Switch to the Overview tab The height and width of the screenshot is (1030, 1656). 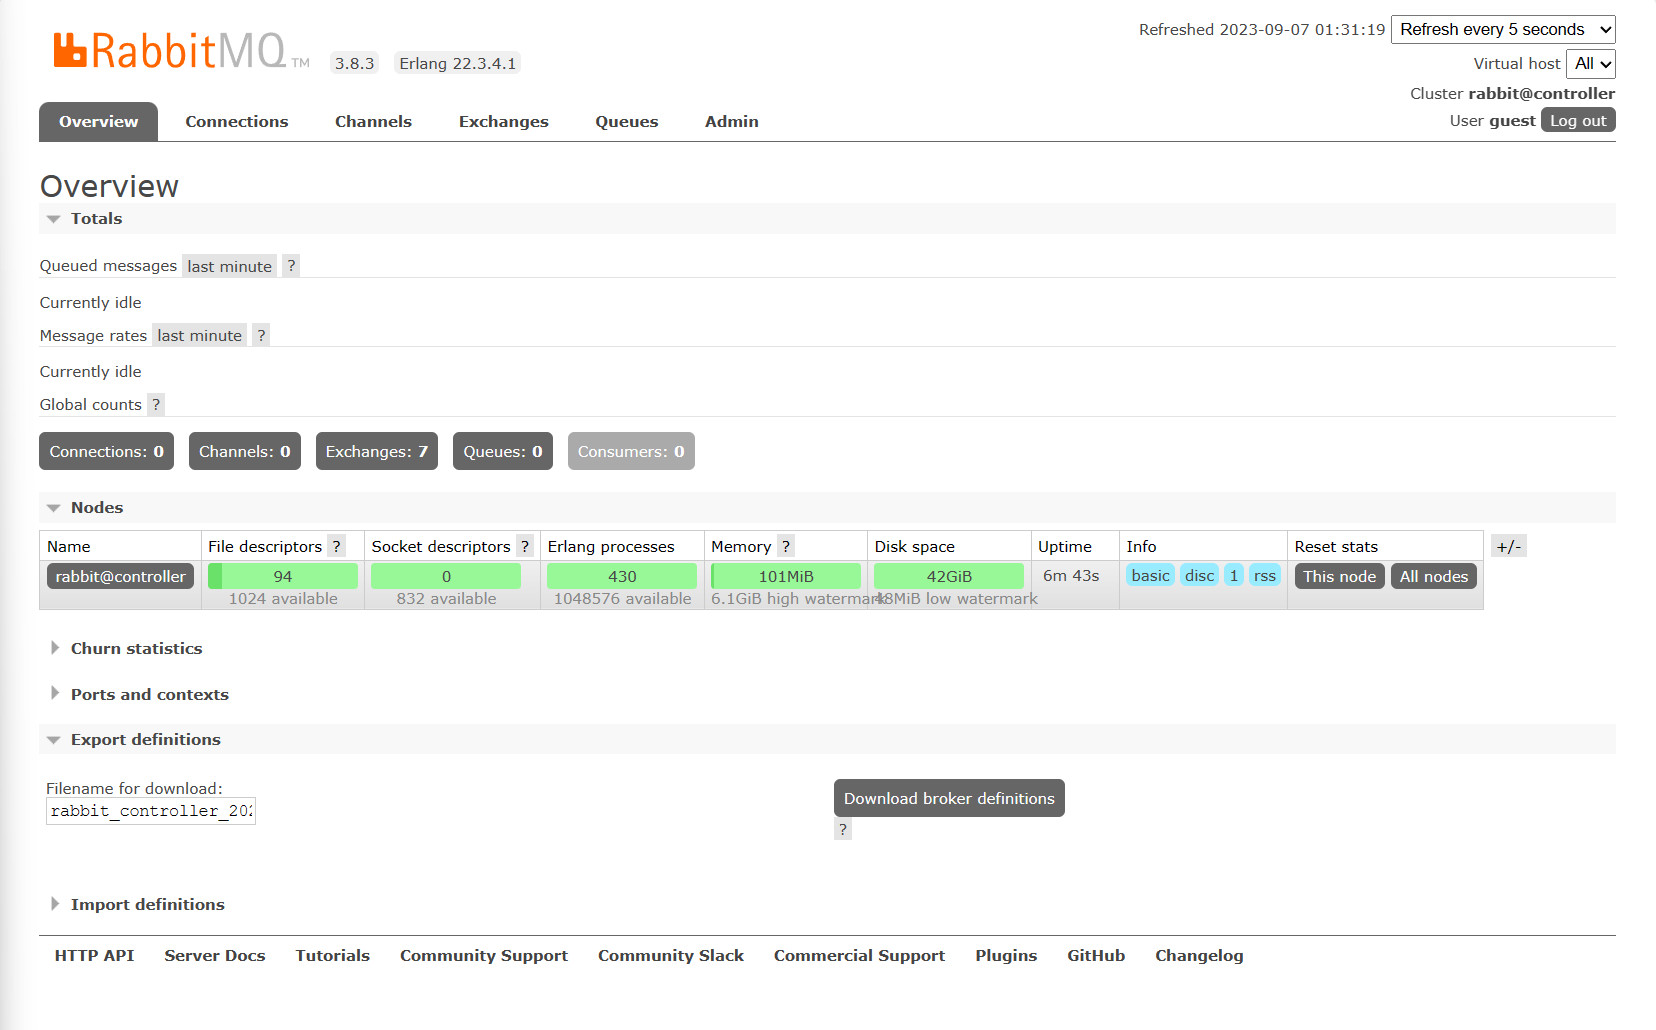pyautogui.click(x=98, y=122)
